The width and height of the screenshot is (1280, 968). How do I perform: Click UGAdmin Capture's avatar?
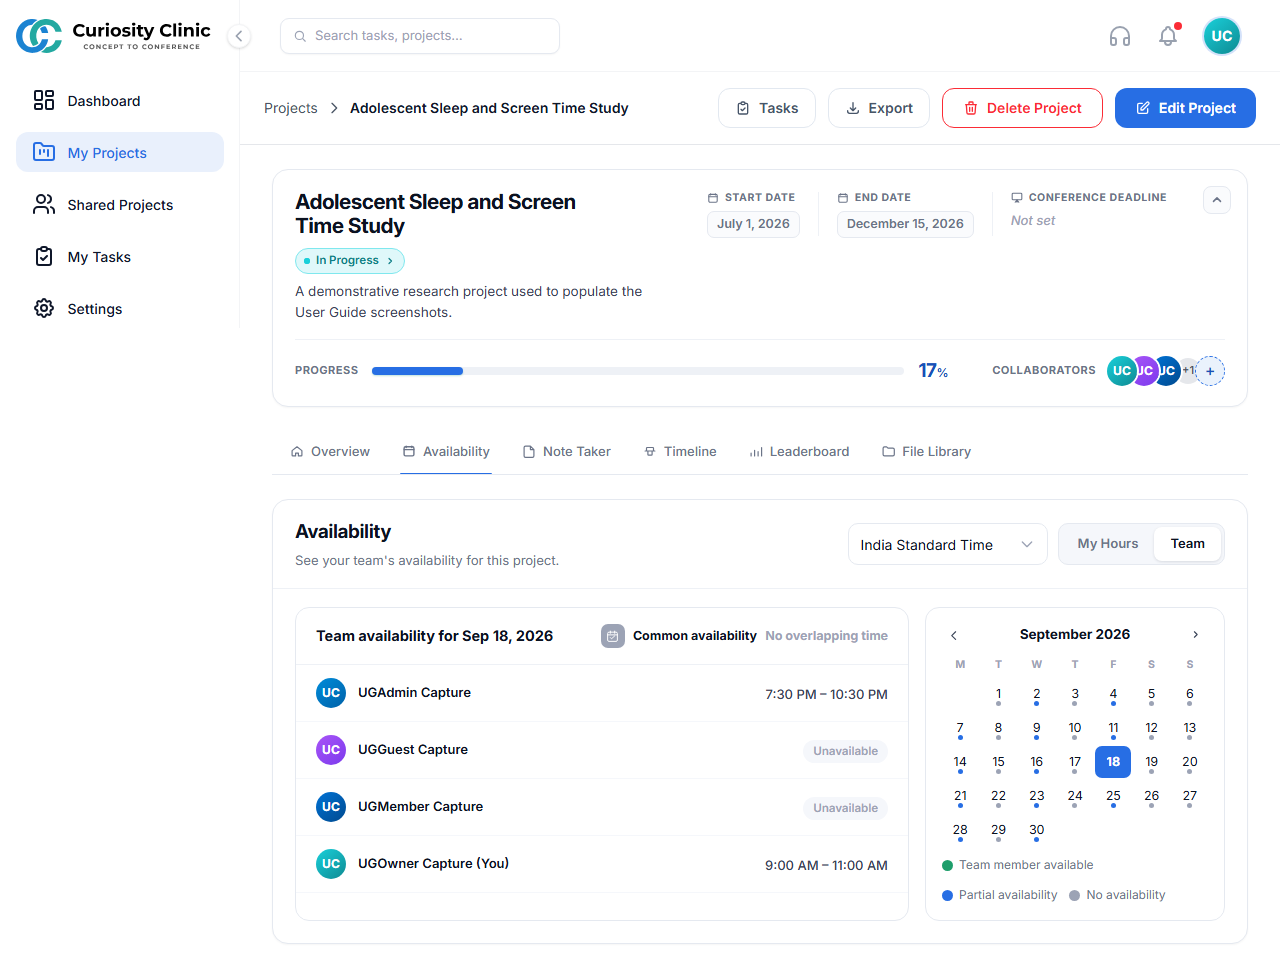[331, 693]
